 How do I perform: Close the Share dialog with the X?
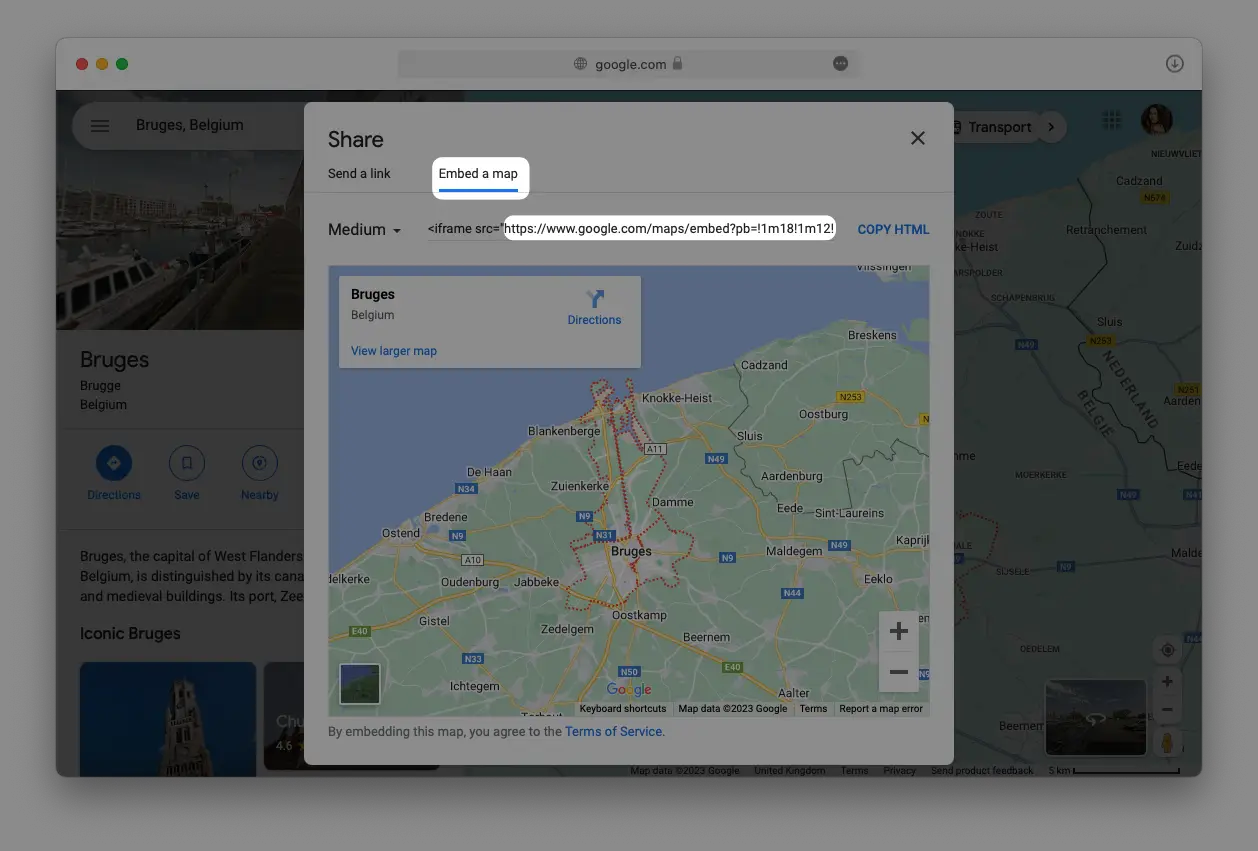(917, 139)
